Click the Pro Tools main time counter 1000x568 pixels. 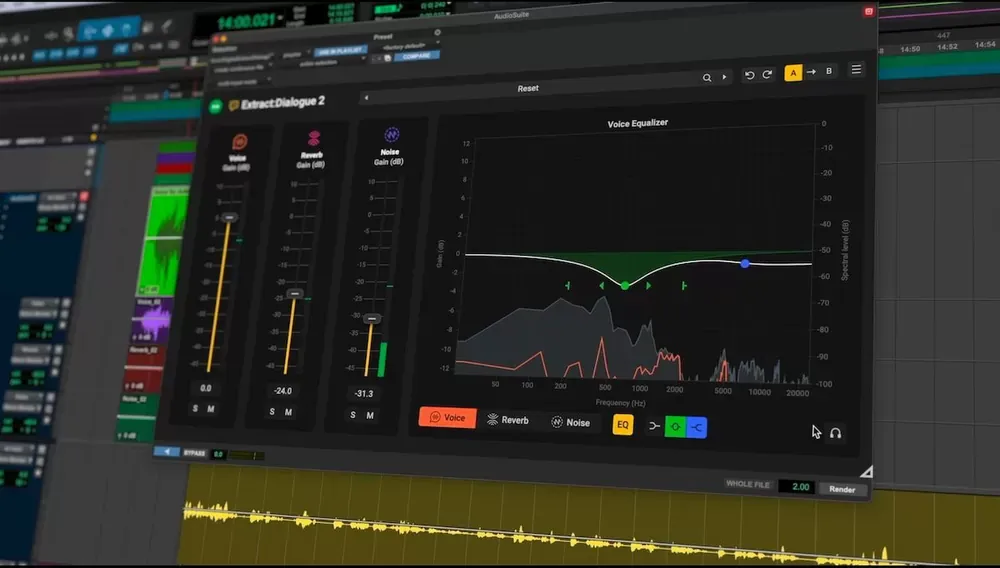(x=247, y=22)
